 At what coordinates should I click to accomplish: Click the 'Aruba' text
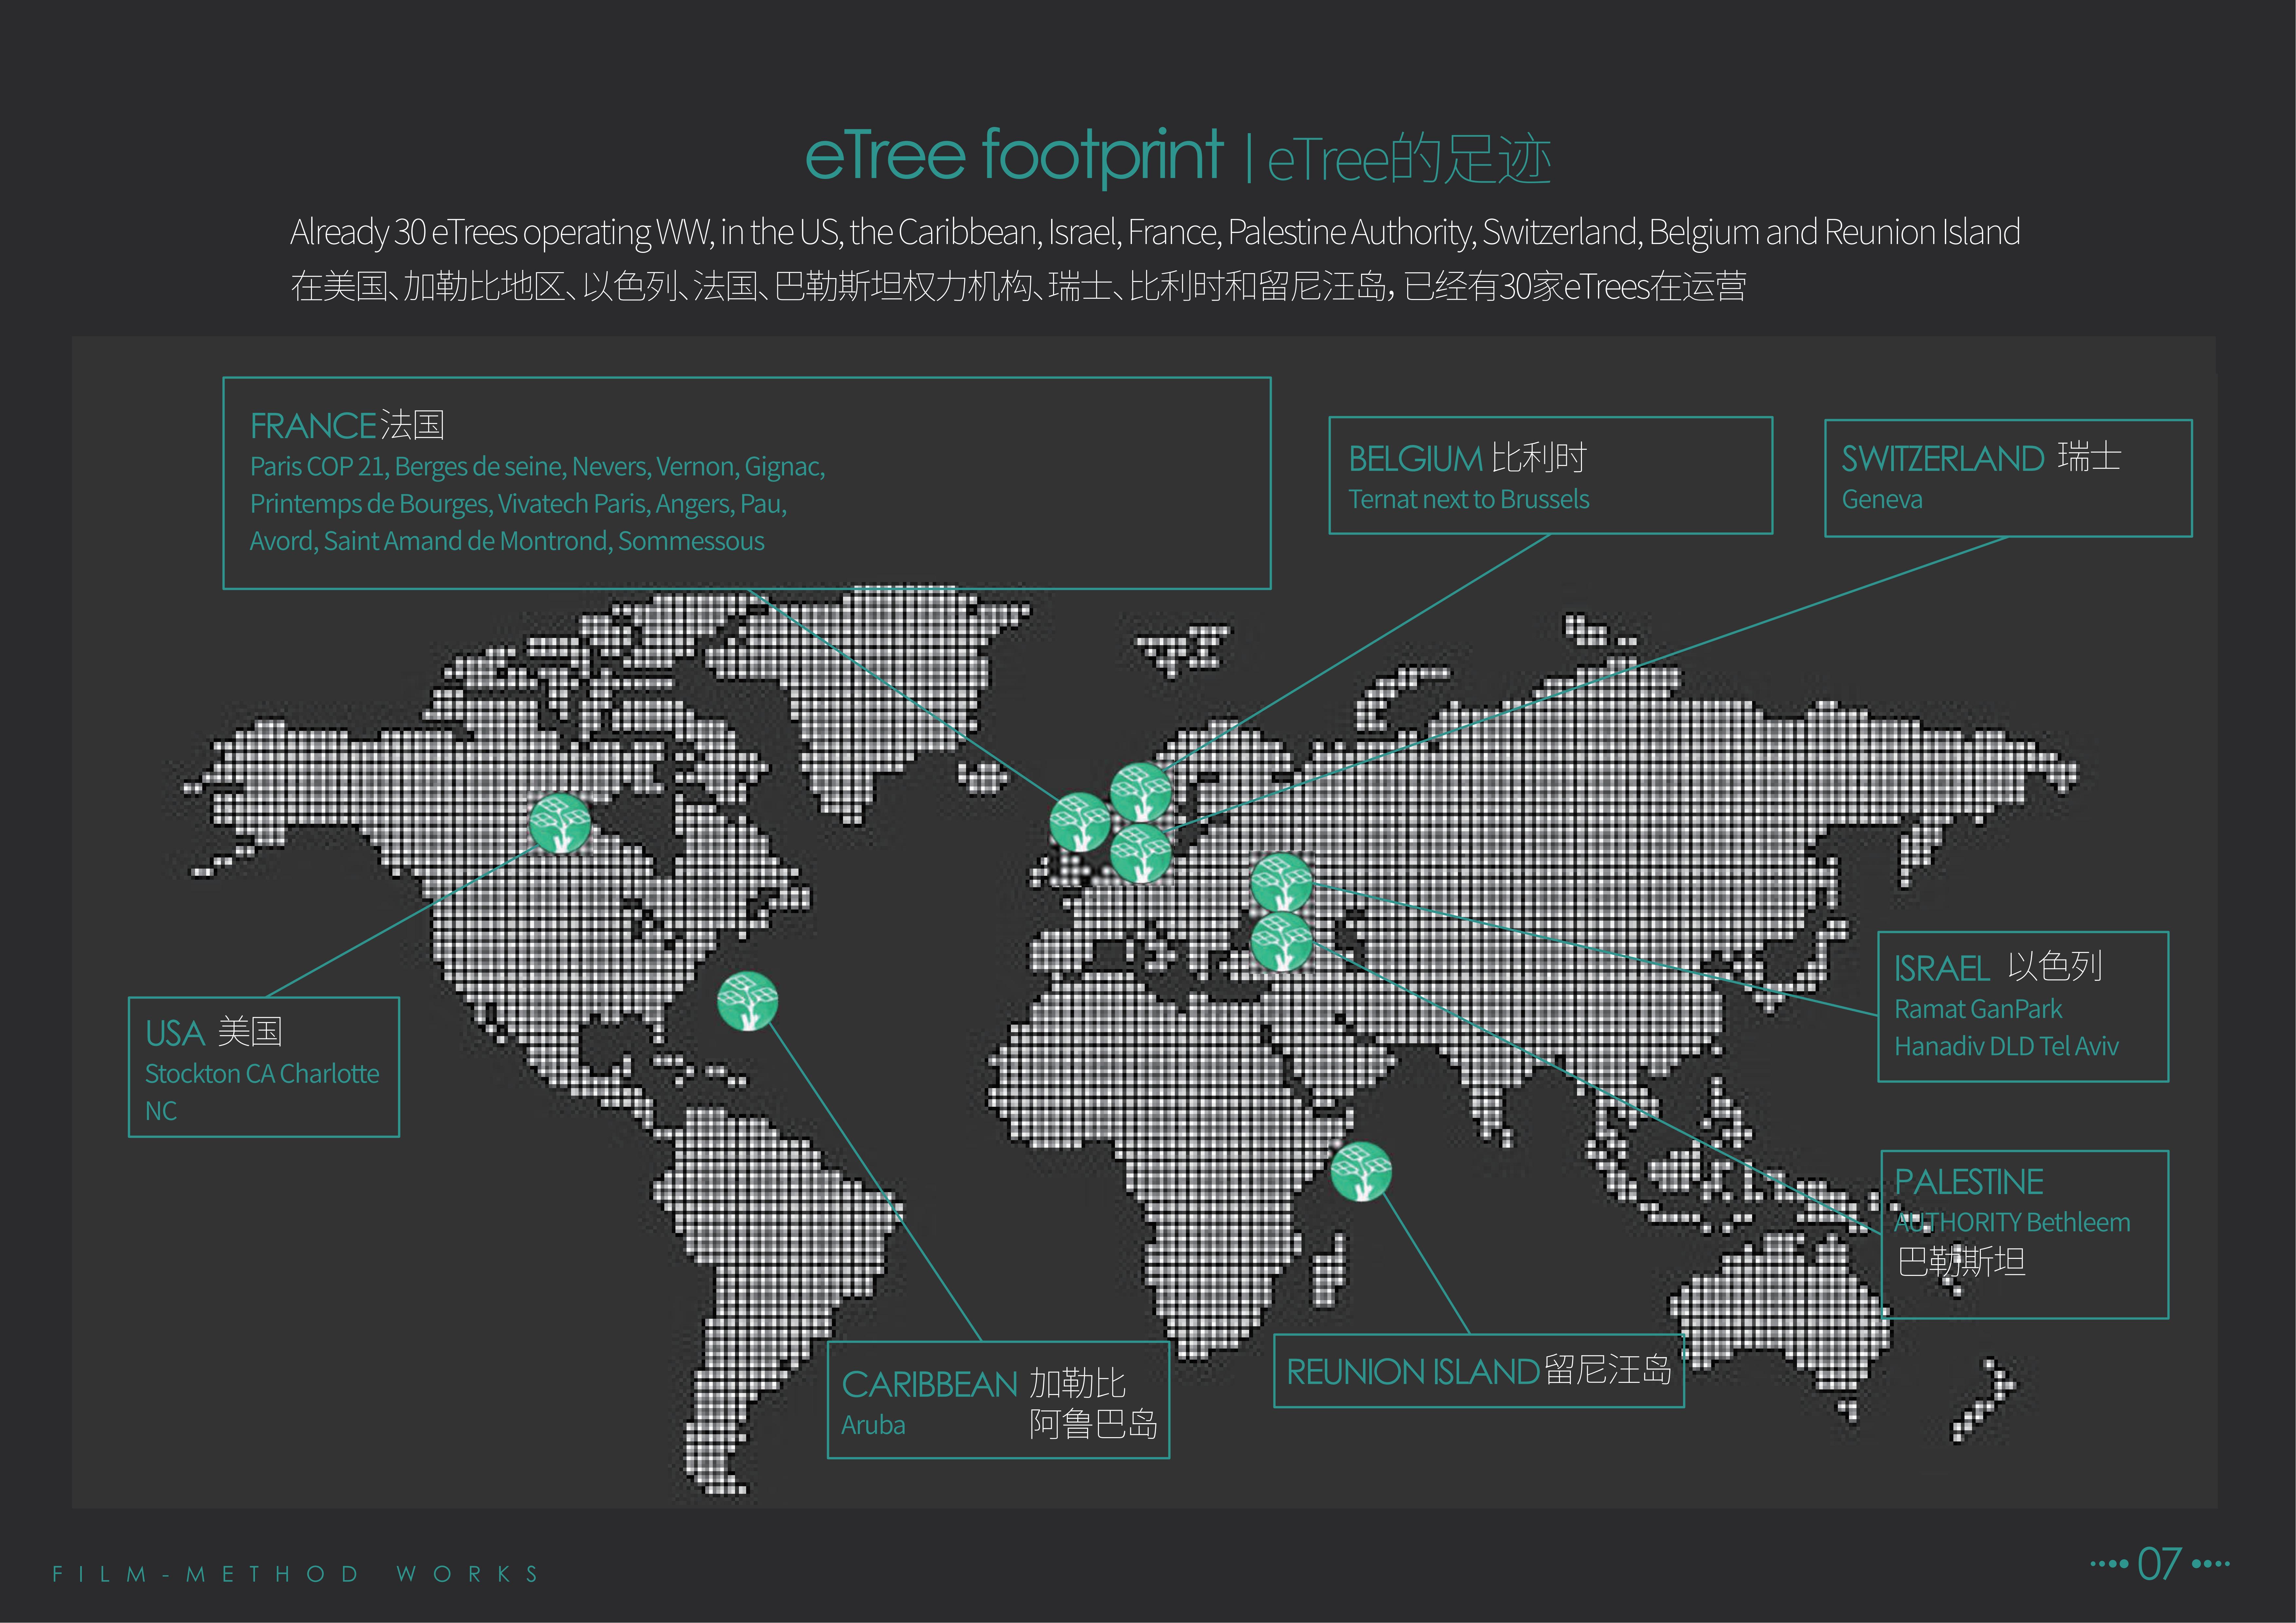coord(873,1425)
